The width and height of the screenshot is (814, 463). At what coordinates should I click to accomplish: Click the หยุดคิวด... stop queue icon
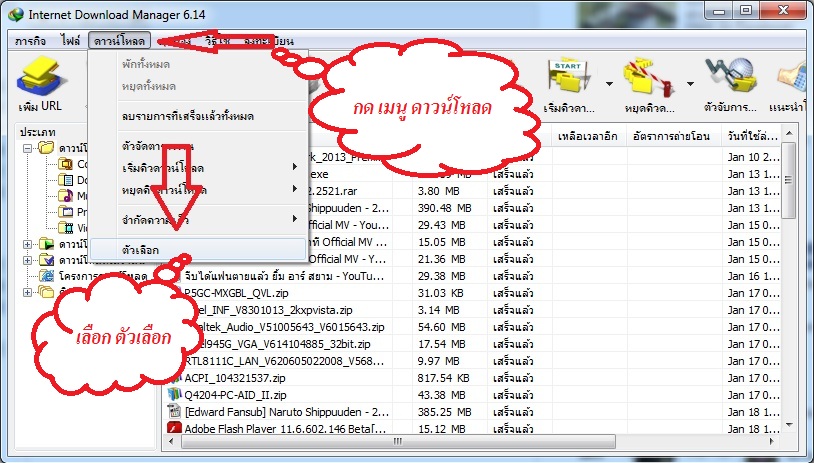click(649, 79)
